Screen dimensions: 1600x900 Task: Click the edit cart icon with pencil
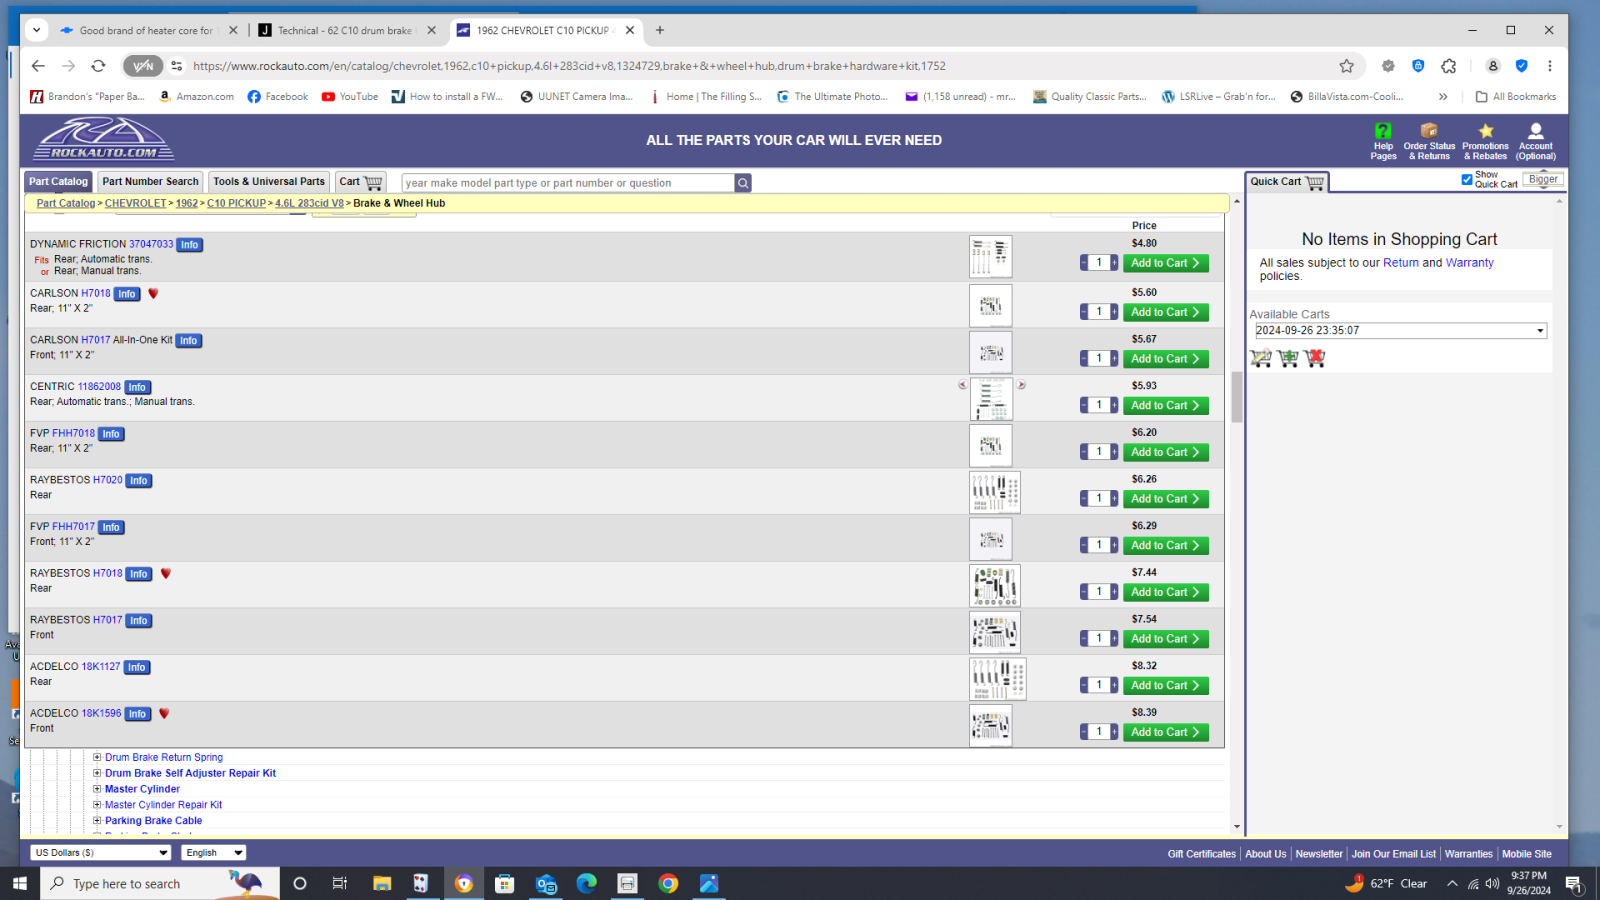click(1261, 358)
